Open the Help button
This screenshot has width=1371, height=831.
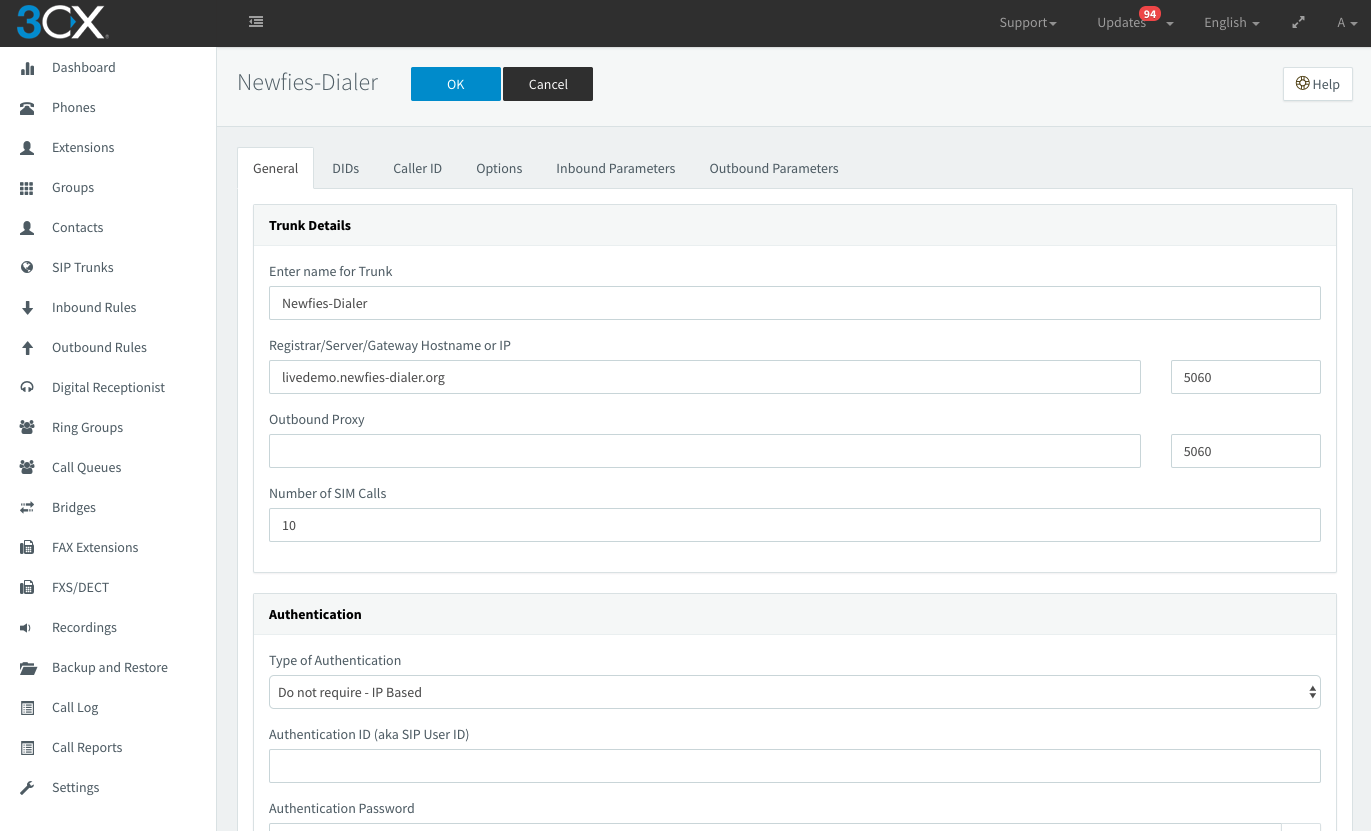tap(1317, 84)
